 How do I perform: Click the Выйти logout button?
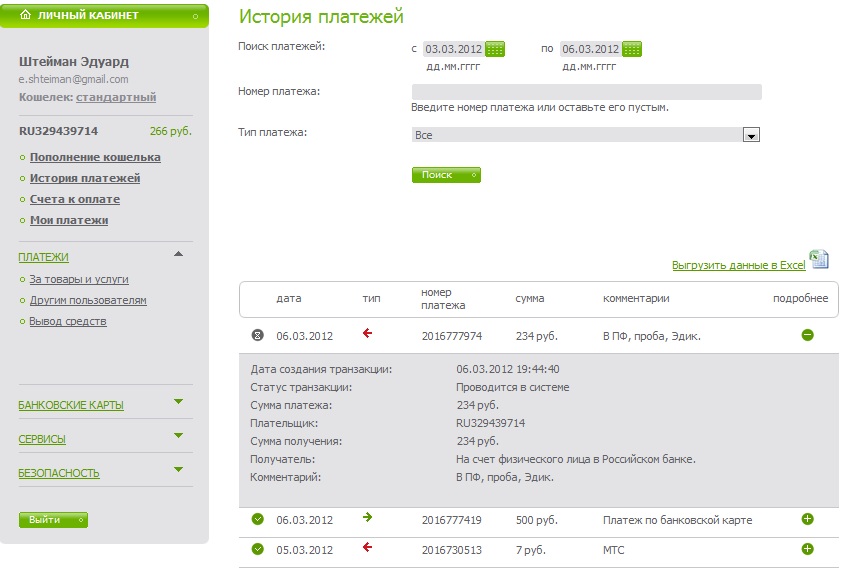tap(53, 520)
